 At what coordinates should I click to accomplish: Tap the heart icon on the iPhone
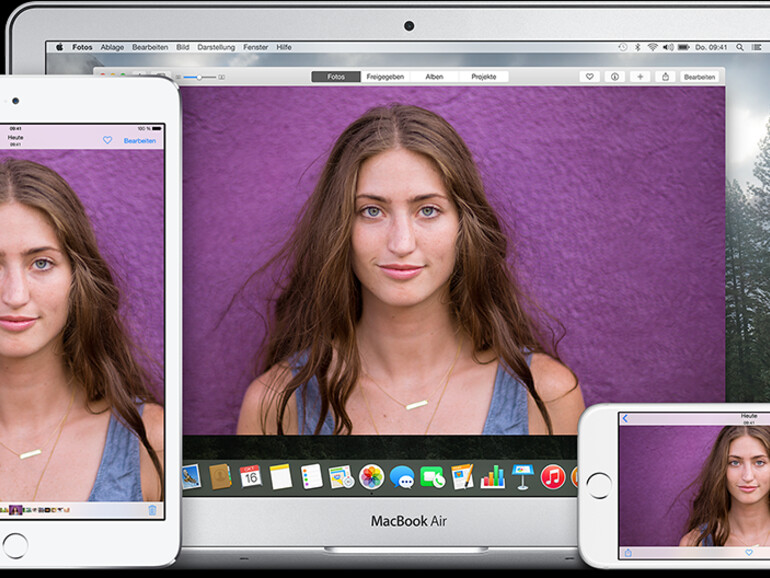pos(749,552)
